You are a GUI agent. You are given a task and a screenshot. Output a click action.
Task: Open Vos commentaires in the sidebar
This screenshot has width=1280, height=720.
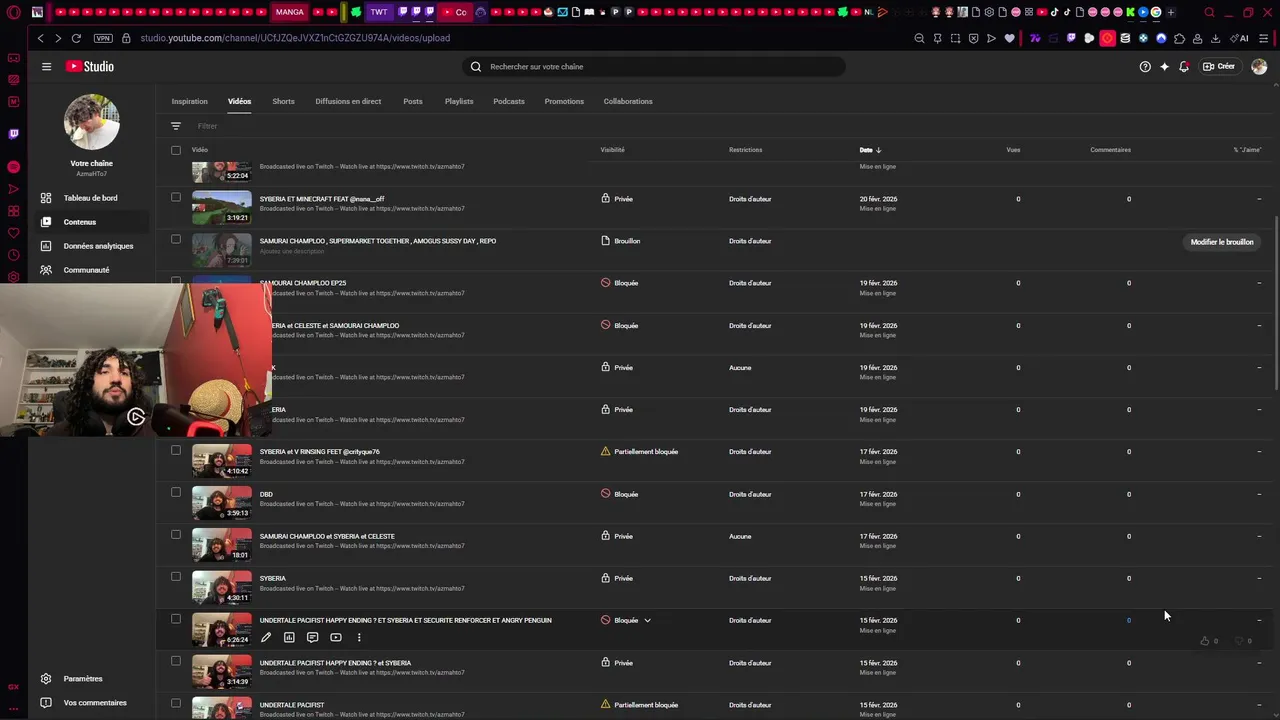(95, 703)
